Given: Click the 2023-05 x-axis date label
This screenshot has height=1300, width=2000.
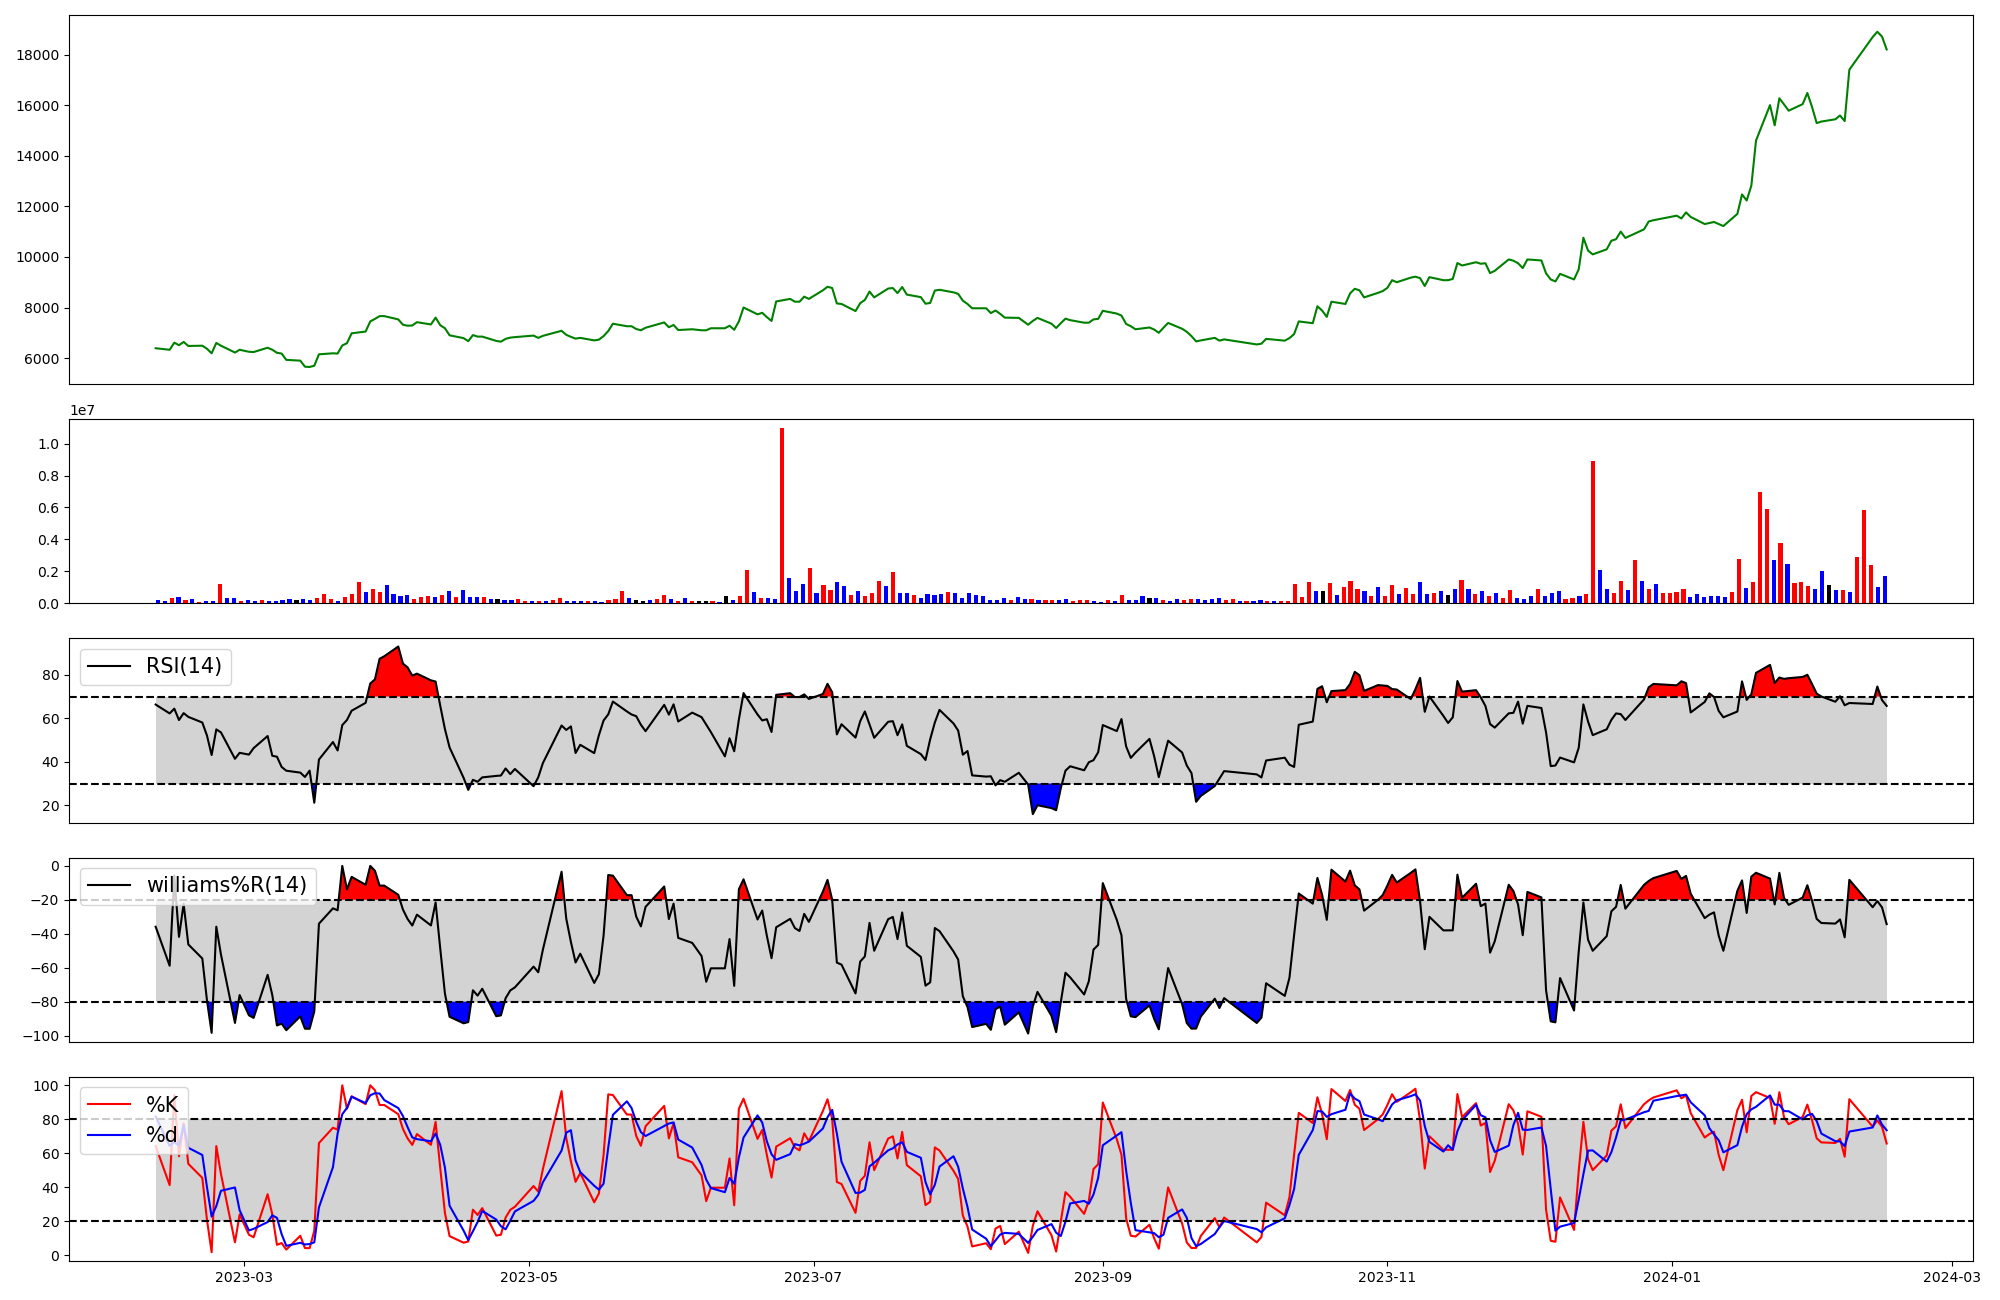Looking at the screenshot, I should tap(529, 1276).
